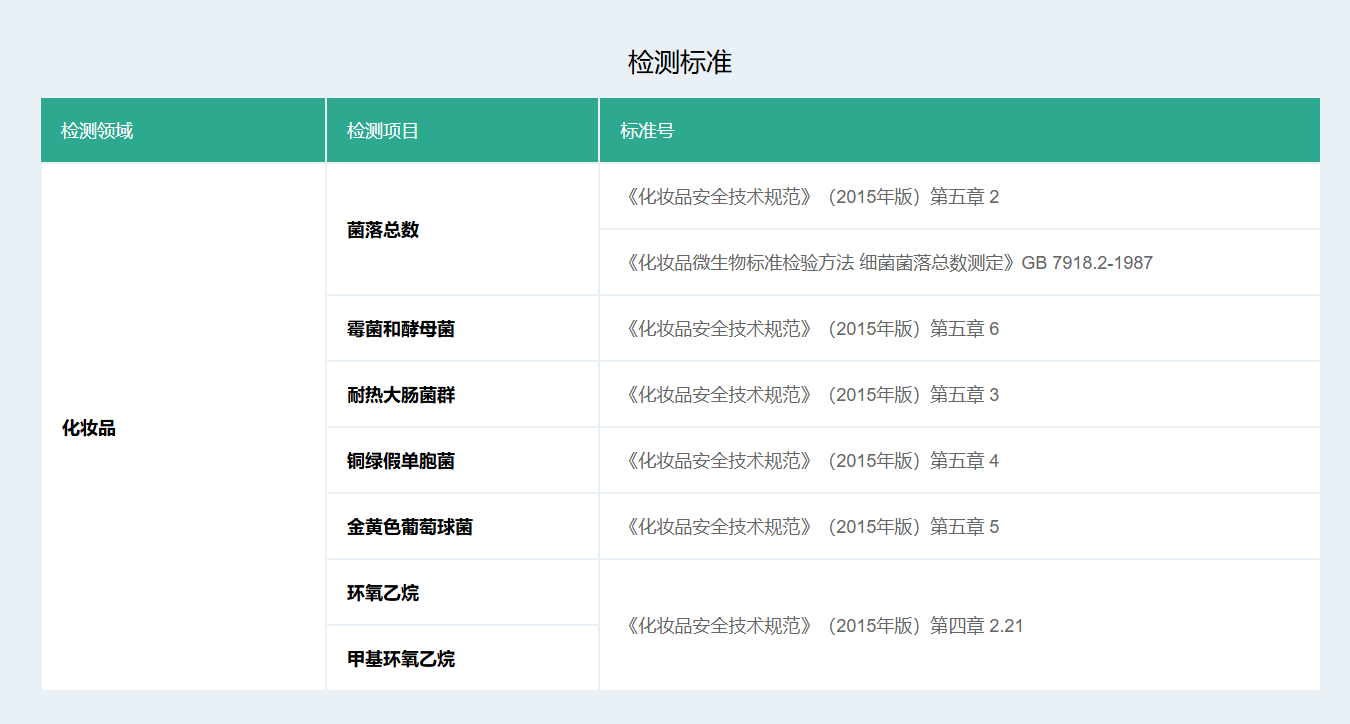Click the 检测项目 column header

pyautogui.click(x=382, y=131)
